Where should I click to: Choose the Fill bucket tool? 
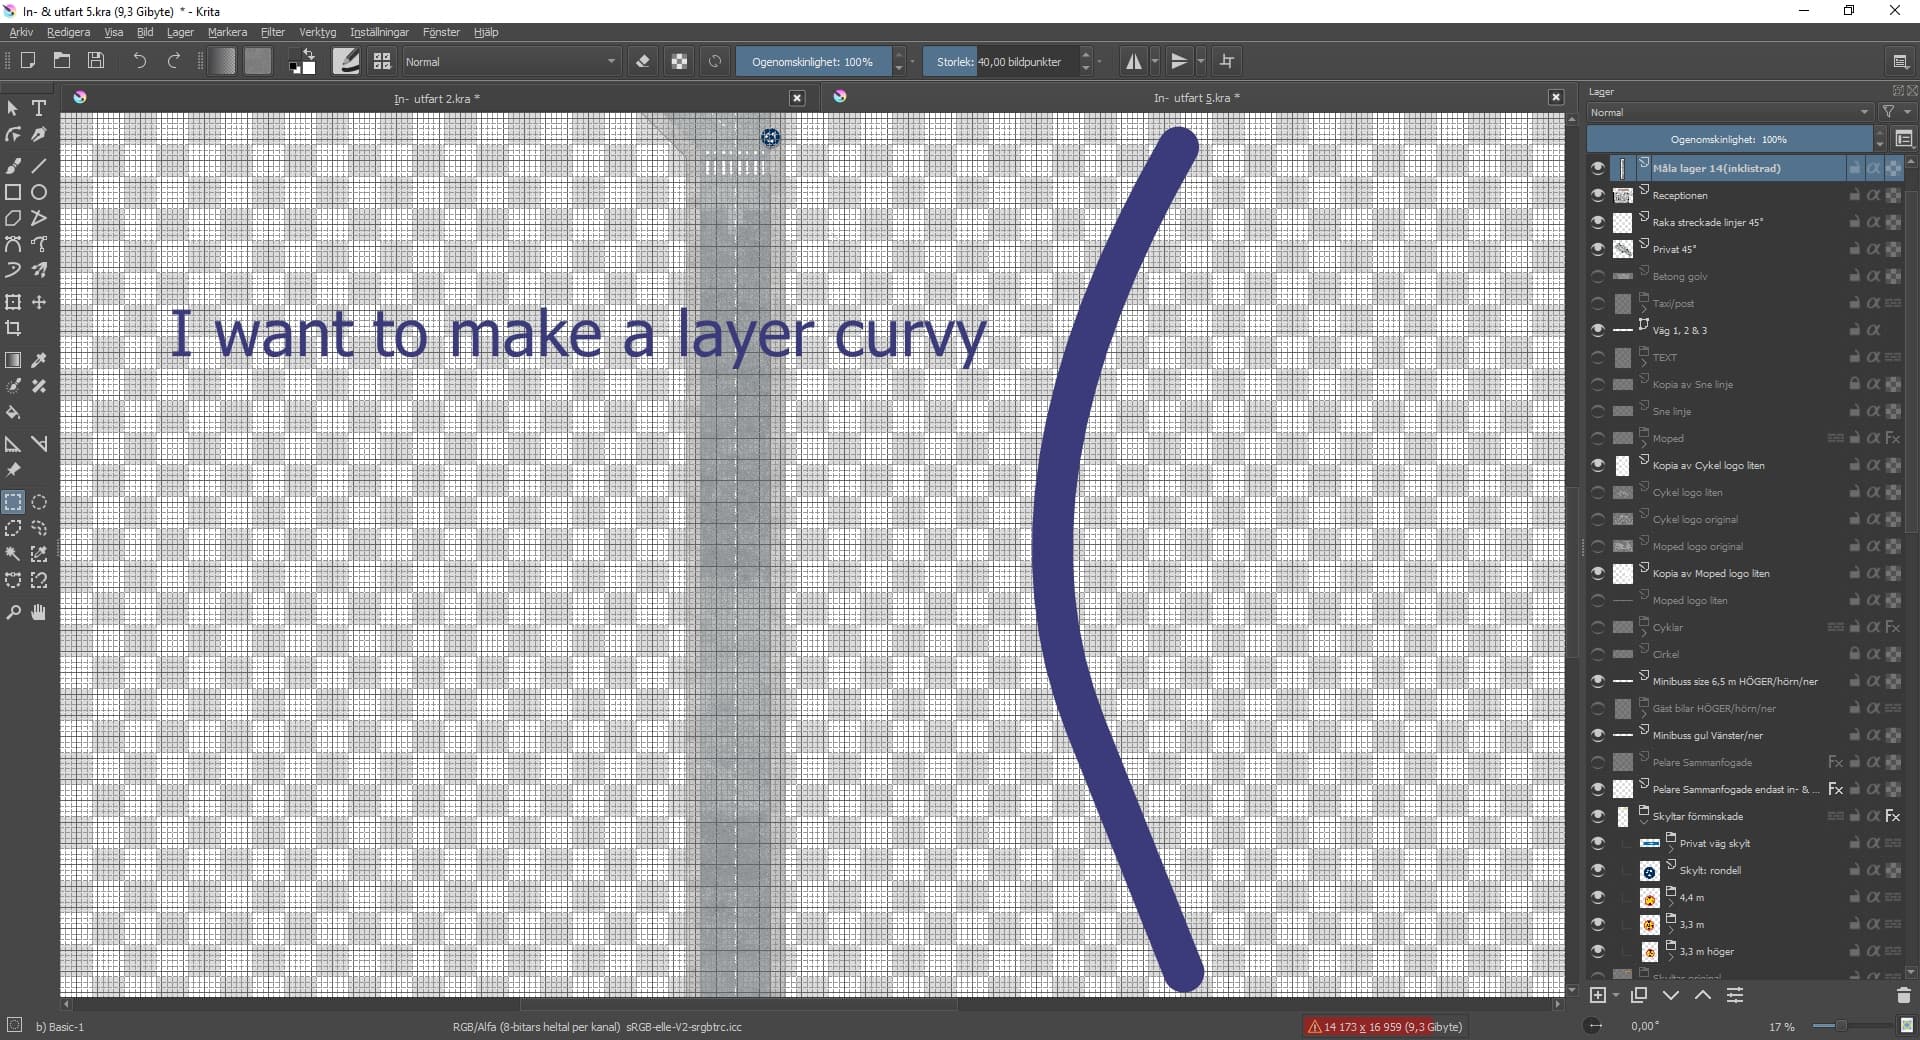pyautogui.click(x=13, y=412)
